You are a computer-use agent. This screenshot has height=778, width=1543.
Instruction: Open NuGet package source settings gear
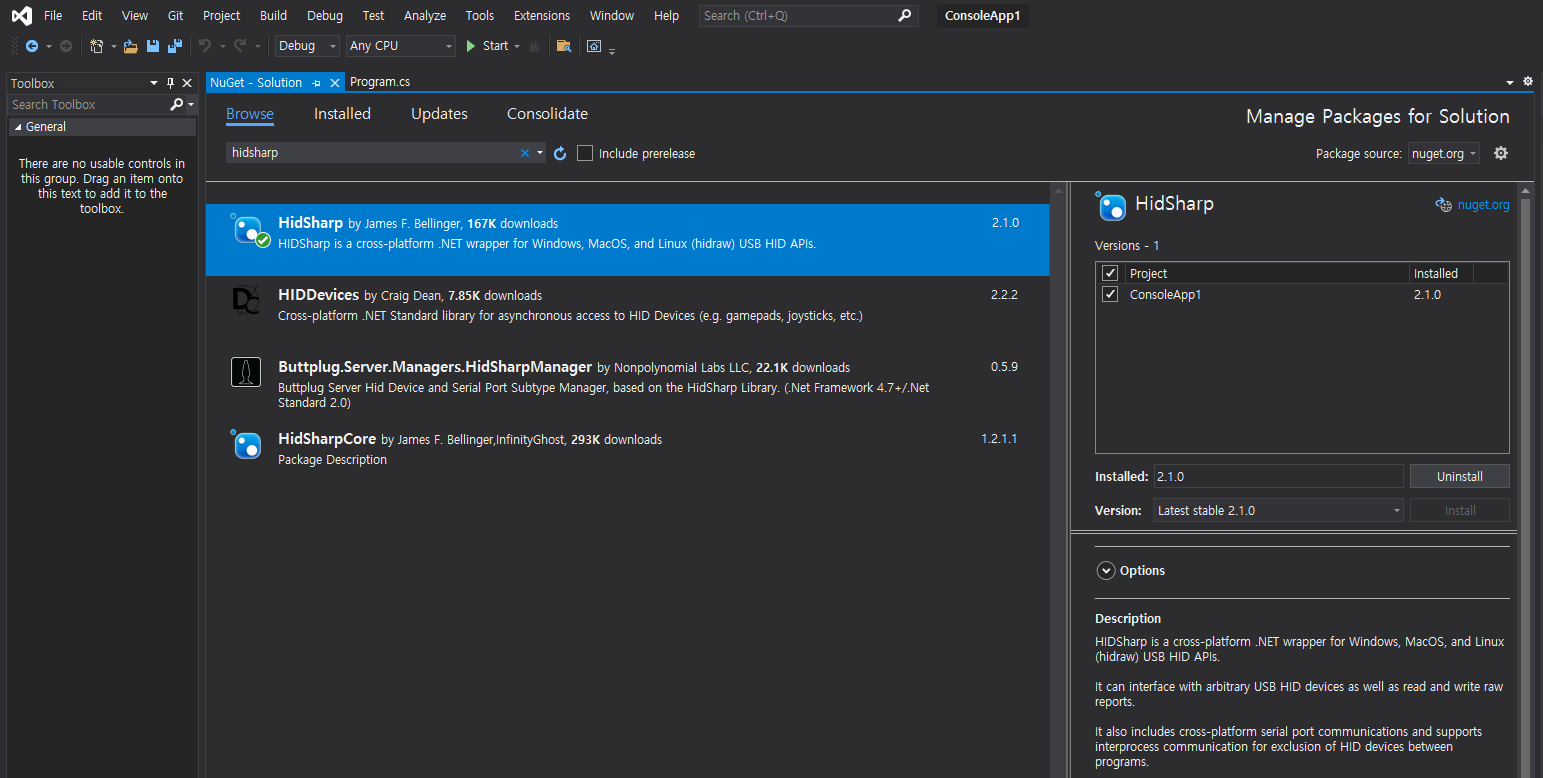[1501, 153]
